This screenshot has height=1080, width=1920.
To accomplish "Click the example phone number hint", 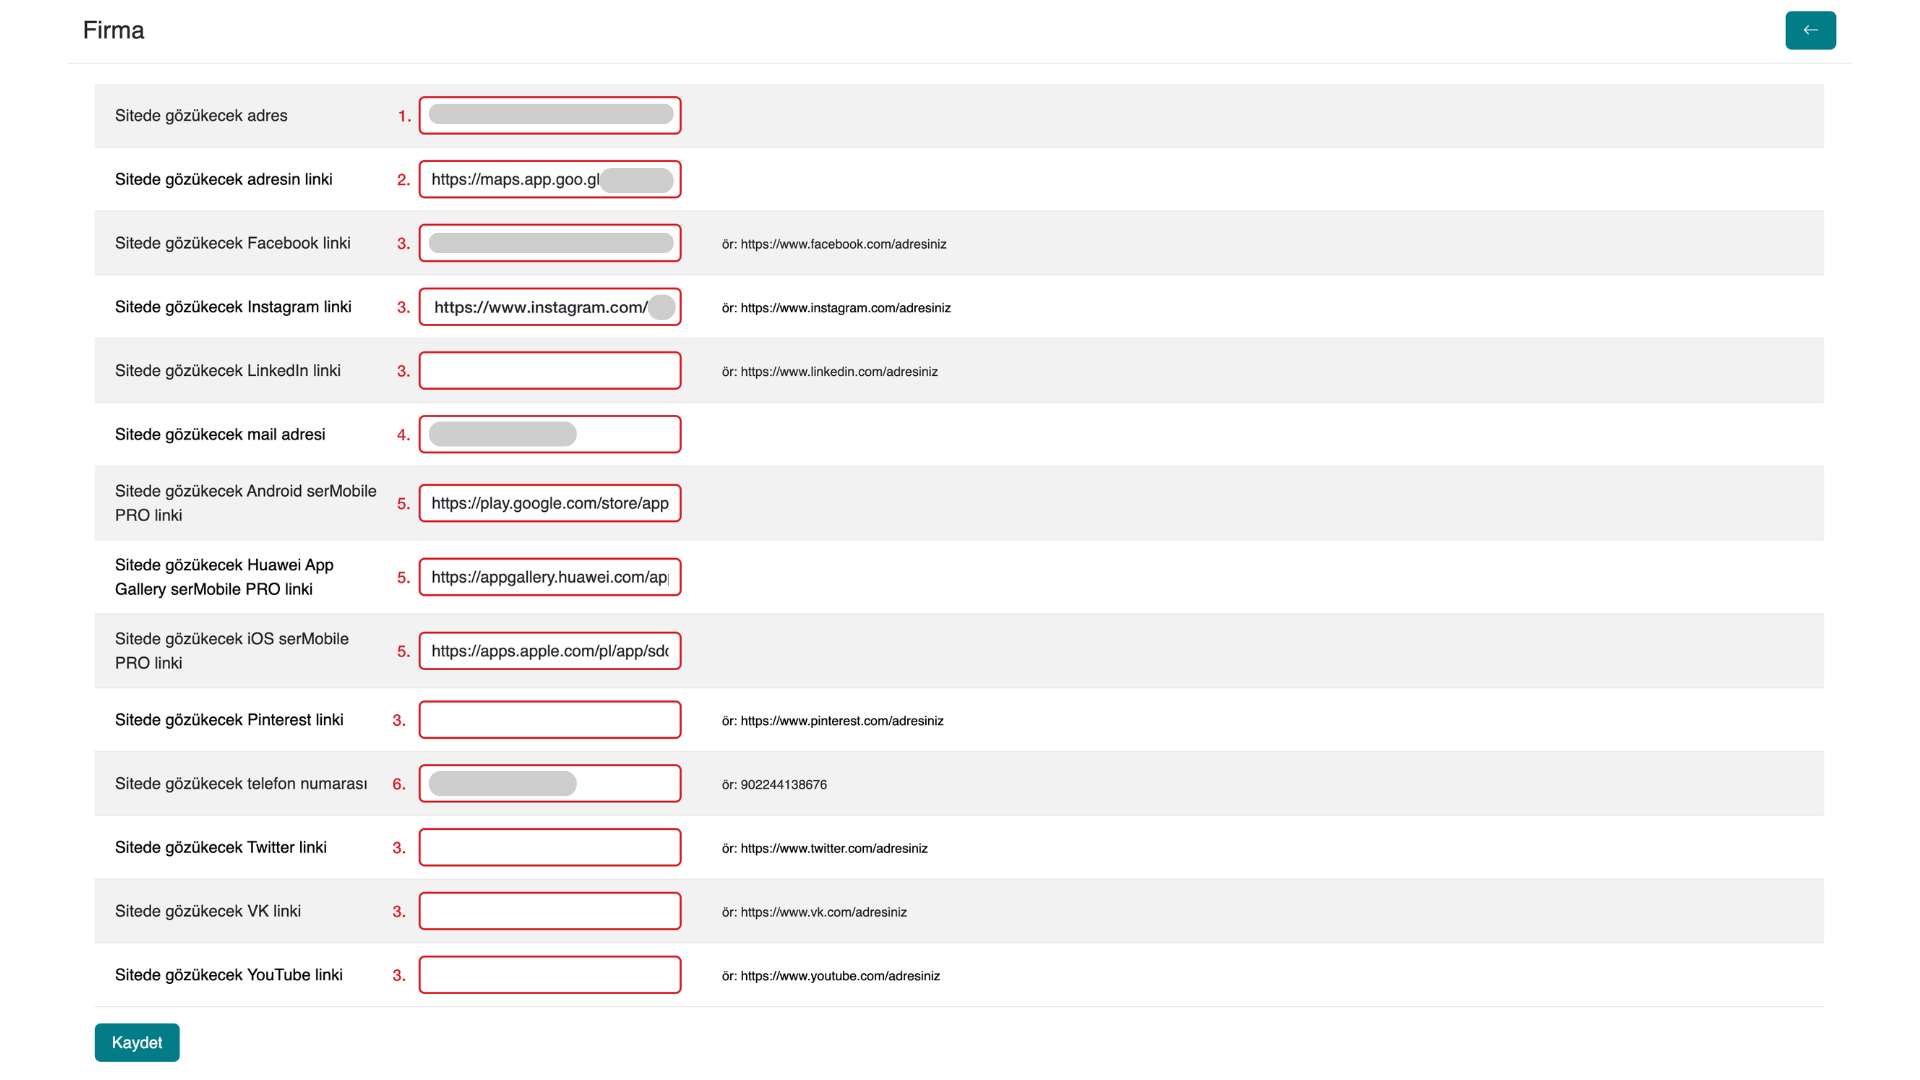I will (x=774, y=785).
